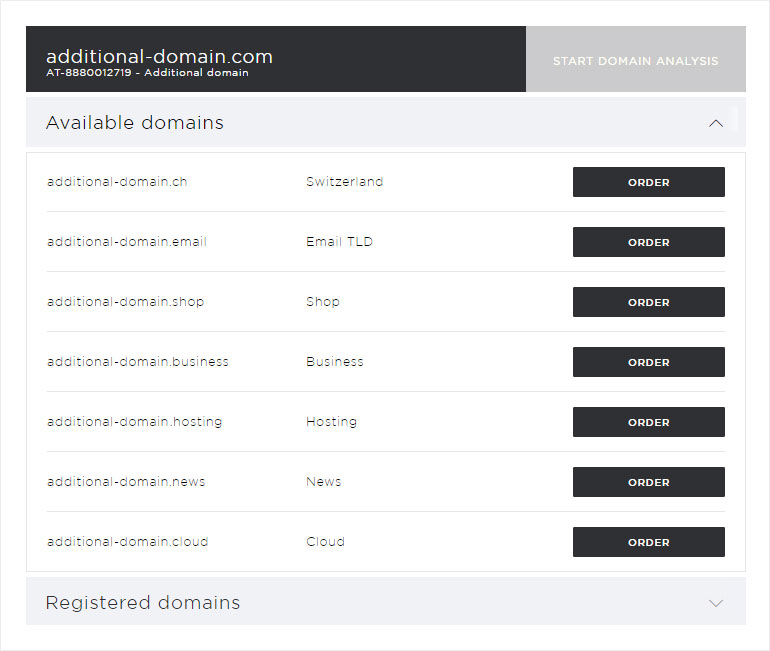Select the additional-domain.shop domain name
This screenshot has height=651, width=770.
[125, 302]
